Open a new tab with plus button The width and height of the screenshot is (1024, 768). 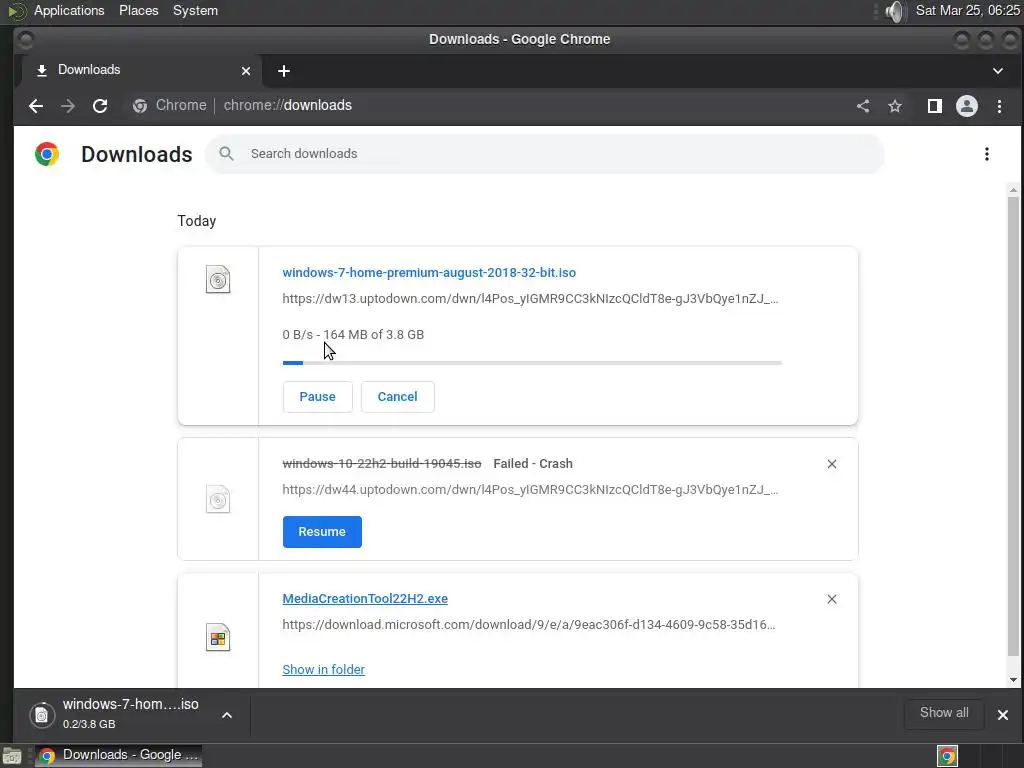283,71
